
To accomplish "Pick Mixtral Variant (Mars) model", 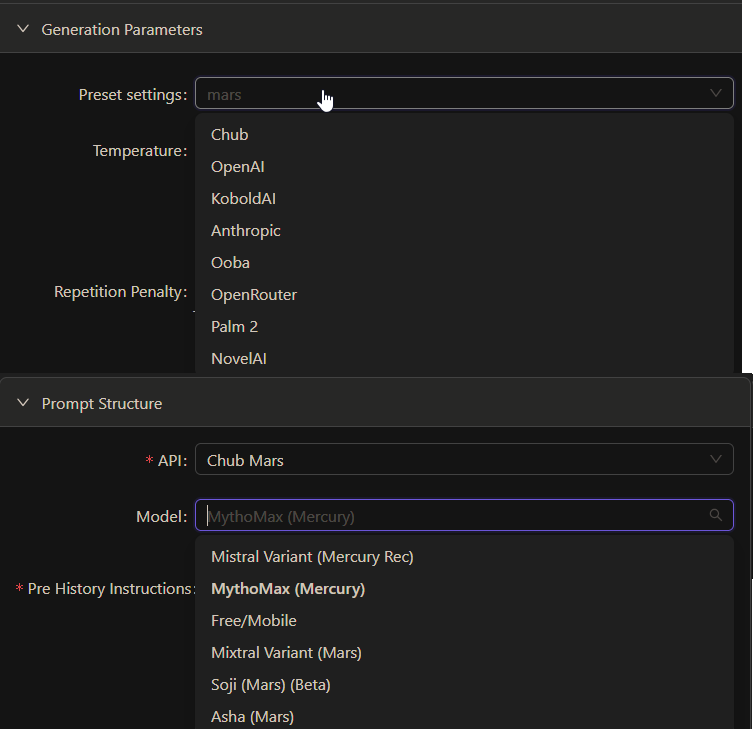I will [286, 653].
